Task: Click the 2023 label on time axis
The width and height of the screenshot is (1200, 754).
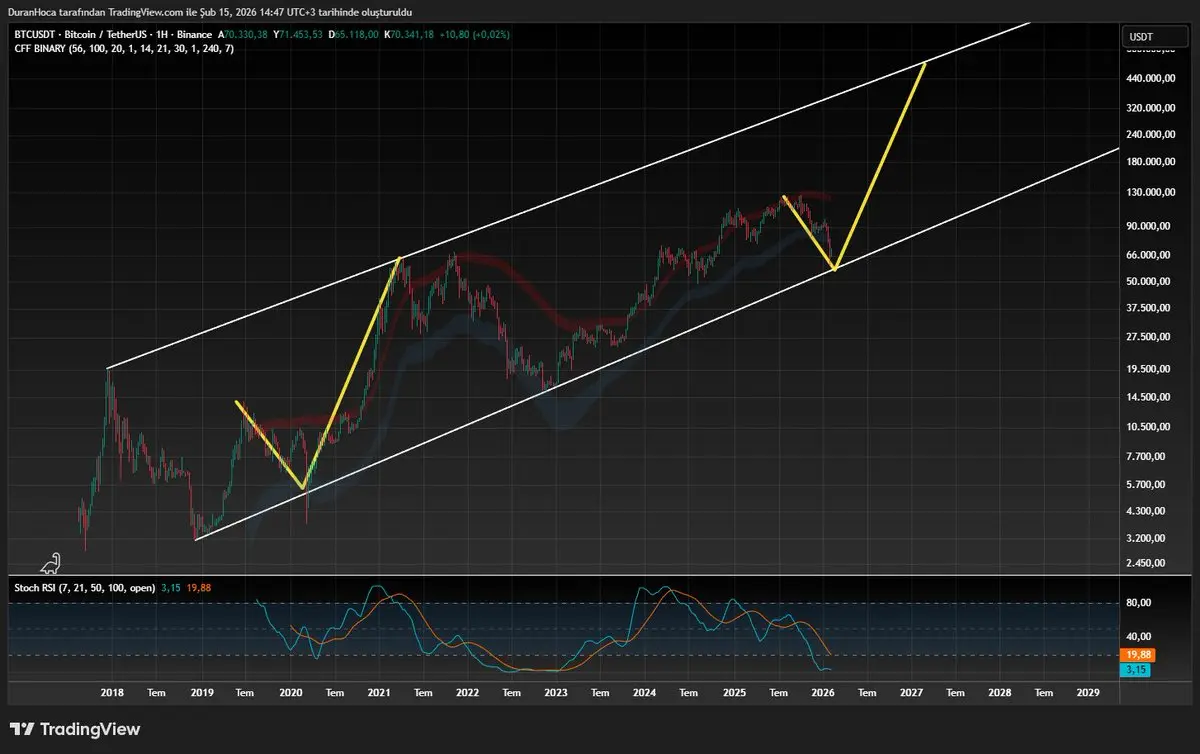Action: pyautogui.click(x=556, y=692)
